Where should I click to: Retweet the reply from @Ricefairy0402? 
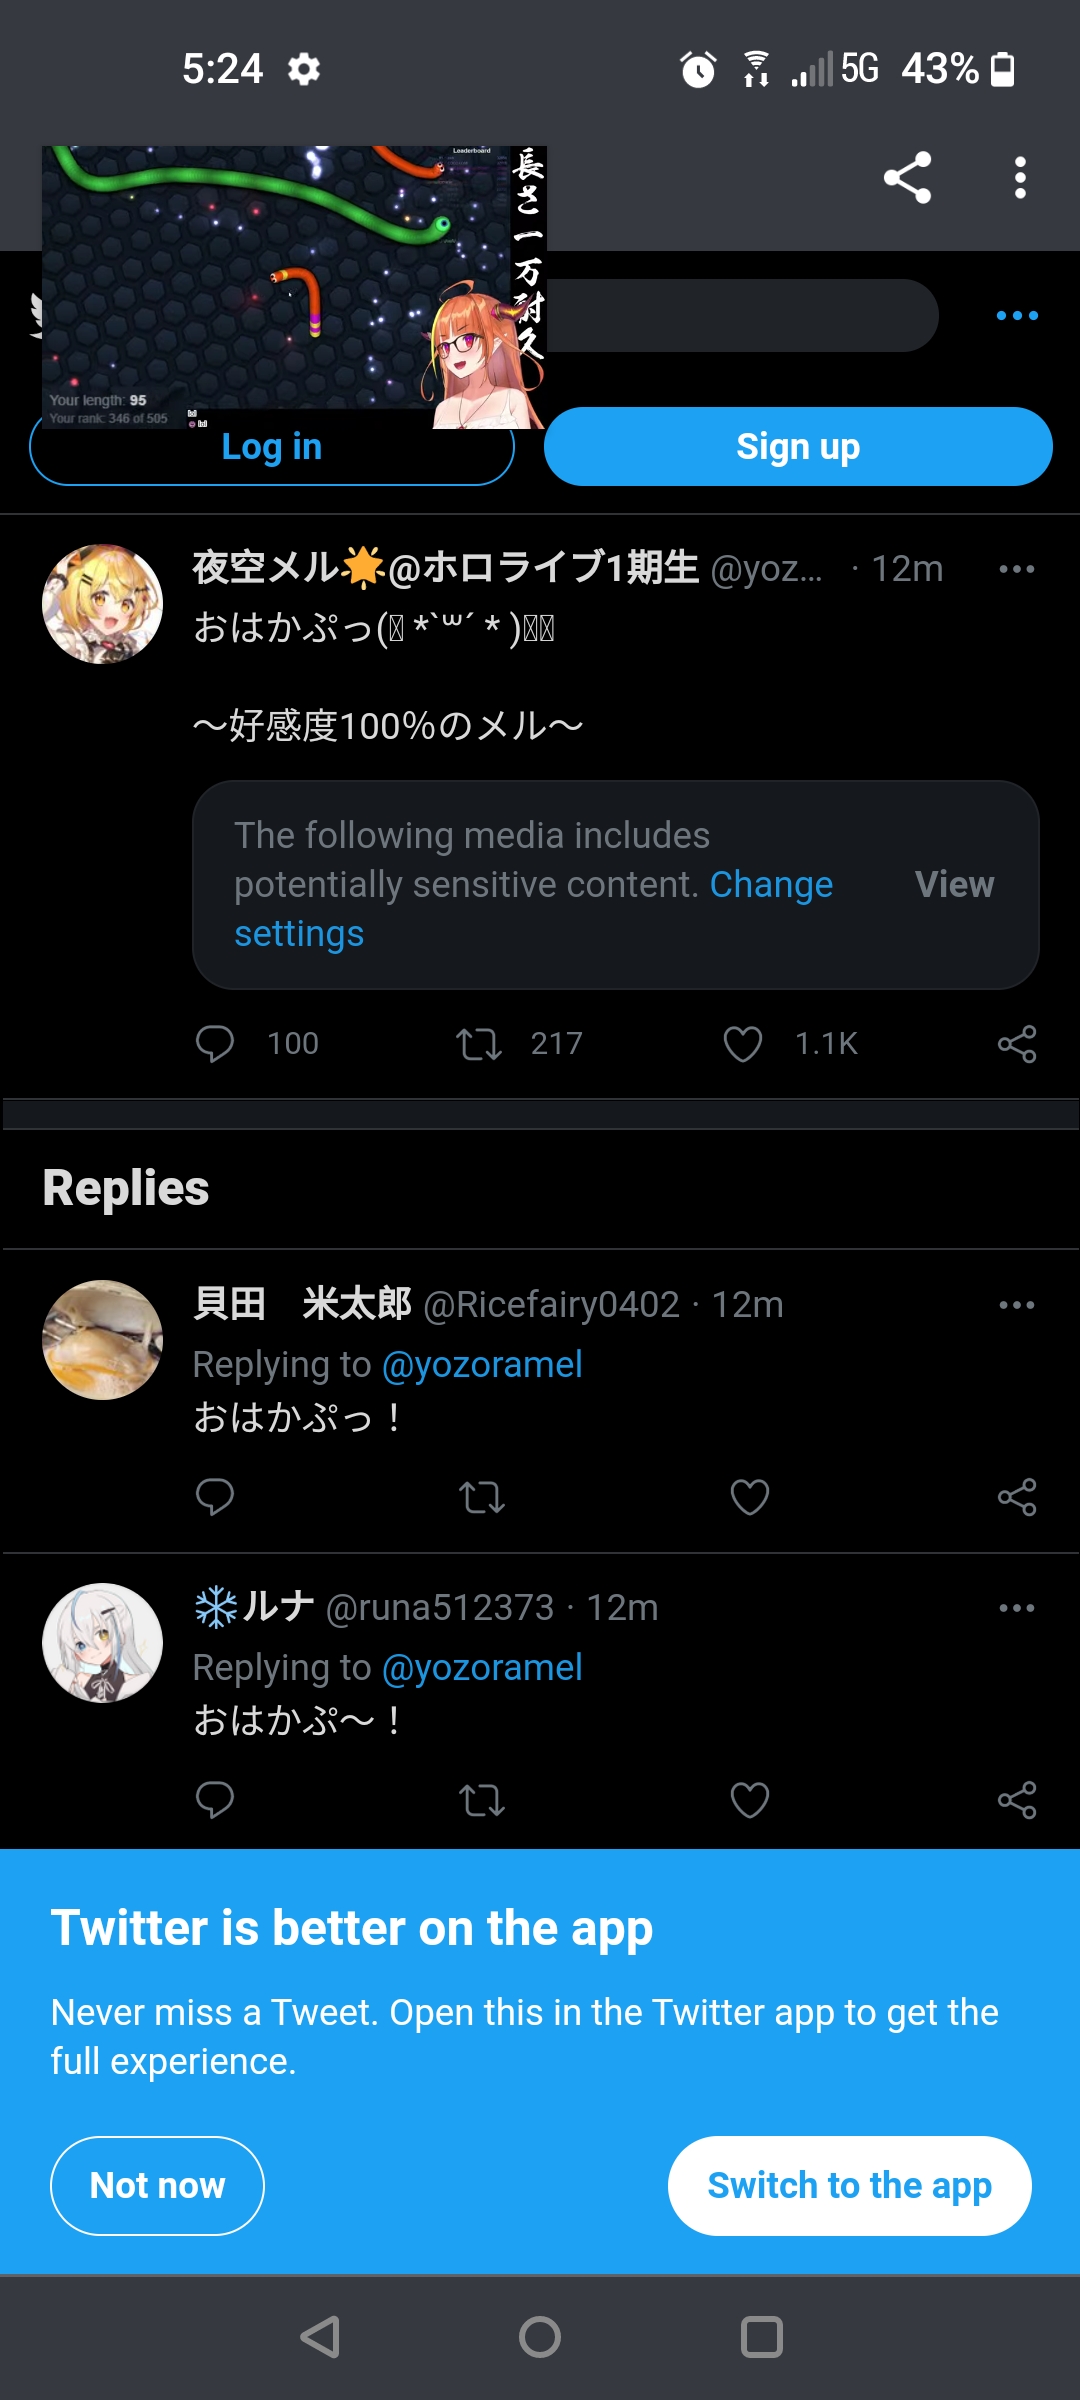[481, 1497]
